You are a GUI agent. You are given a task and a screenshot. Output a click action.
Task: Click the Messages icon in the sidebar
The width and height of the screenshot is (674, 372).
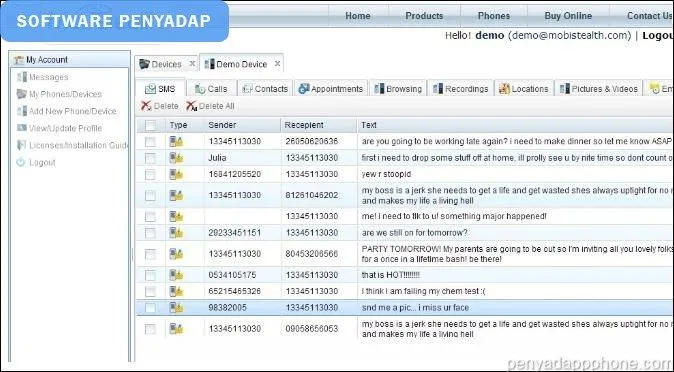point(21,77)
